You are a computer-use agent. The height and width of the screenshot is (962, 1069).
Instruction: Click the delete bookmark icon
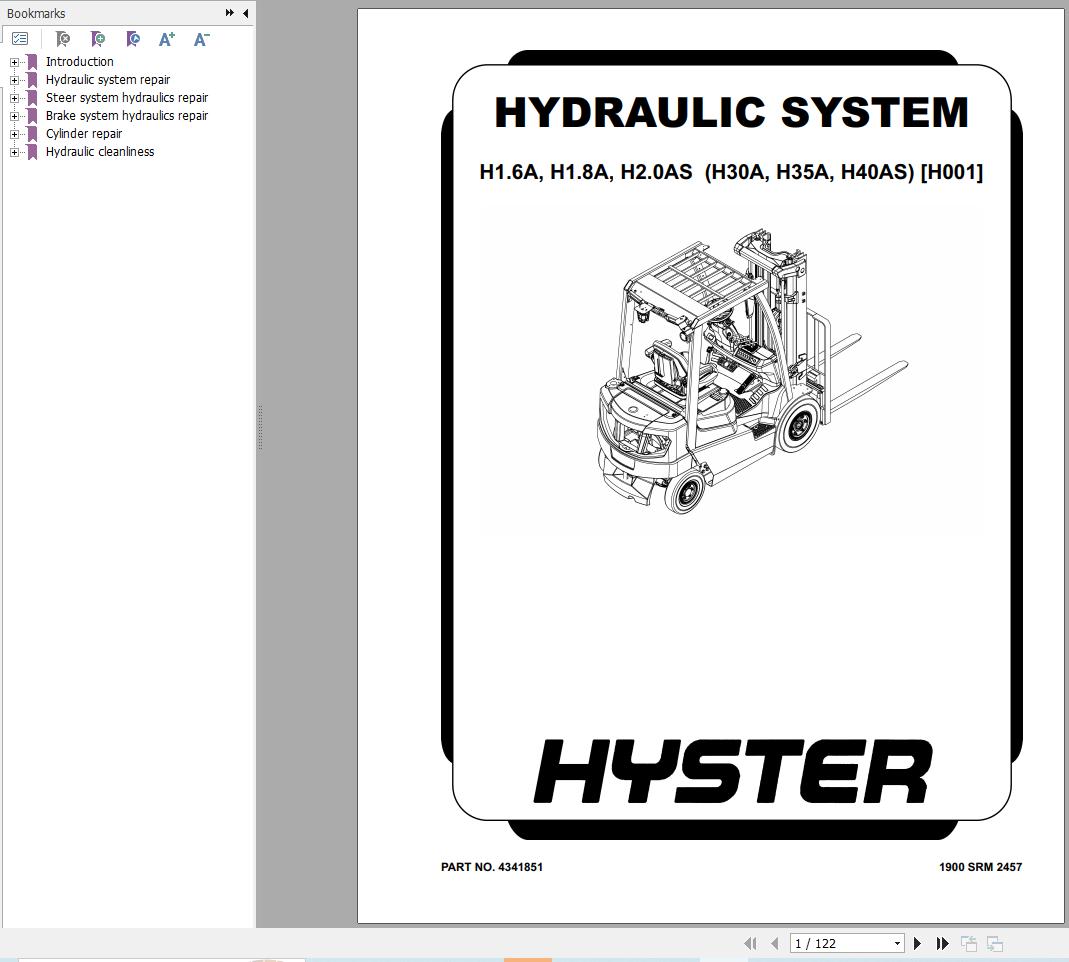[x=63, y=39]
